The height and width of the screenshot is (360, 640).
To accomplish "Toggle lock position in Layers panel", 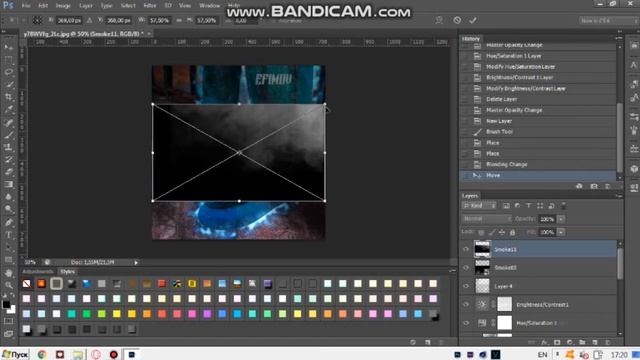I will coord(502,232).
